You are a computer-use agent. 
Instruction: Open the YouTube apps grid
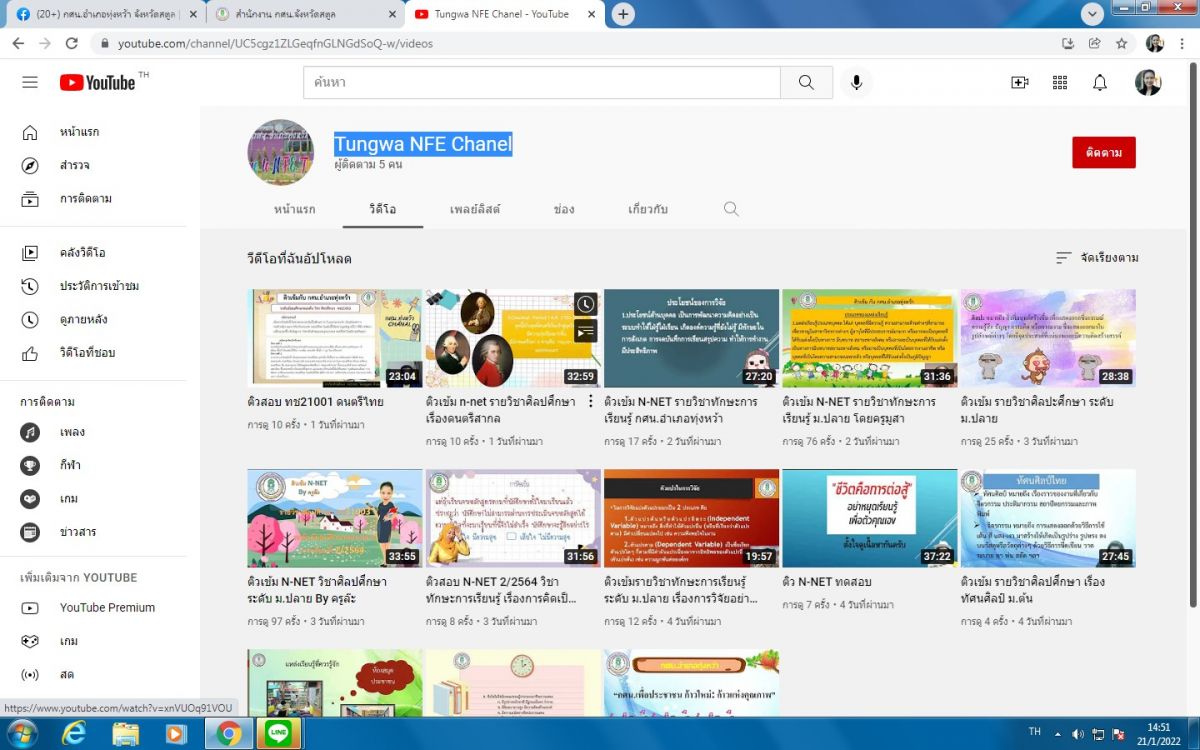pyautogui.click(x=1060, y=82)
